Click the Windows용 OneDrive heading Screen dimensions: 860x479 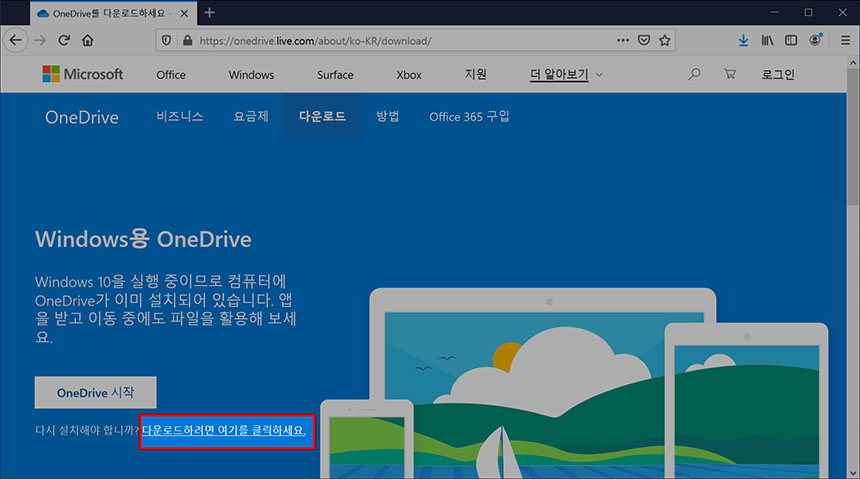143,239
